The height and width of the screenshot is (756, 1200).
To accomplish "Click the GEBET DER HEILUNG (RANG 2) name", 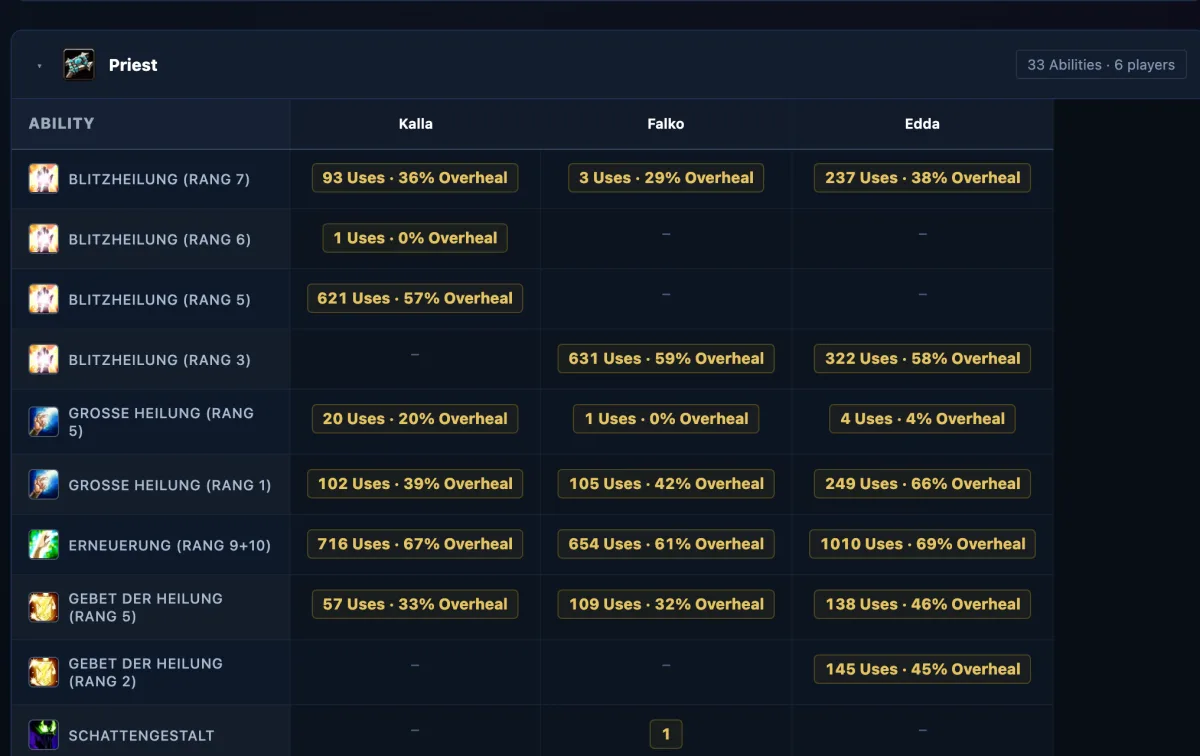I will (146, 672).
